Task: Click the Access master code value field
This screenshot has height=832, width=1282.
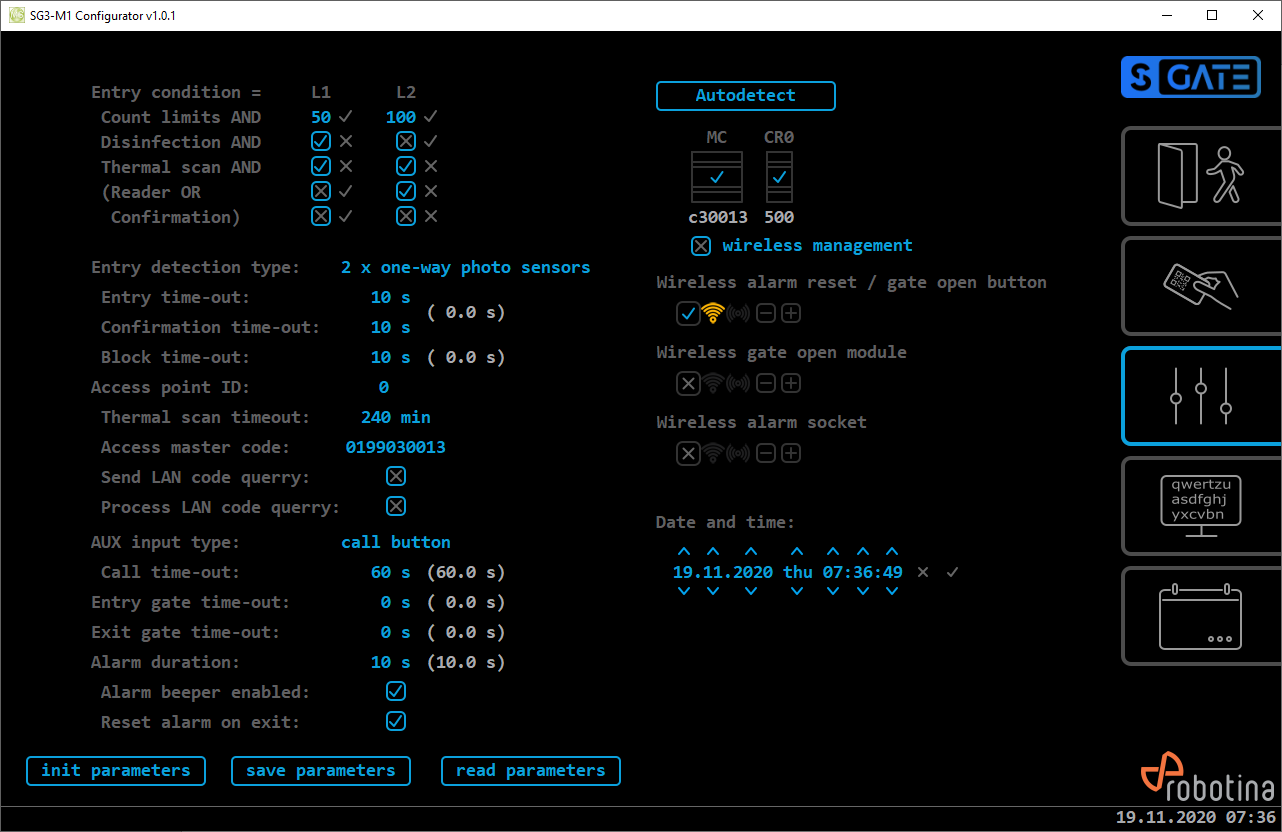Action: click(x=395, y=448)
